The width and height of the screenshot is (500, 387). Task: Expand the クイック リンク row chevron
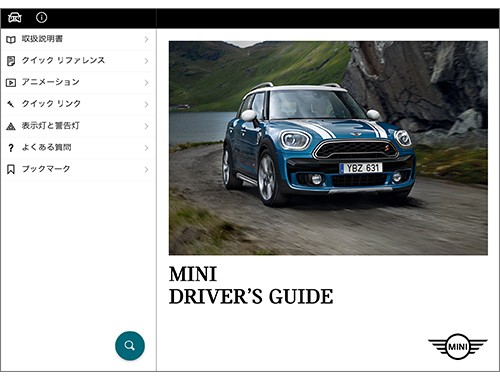pos(146,104)
